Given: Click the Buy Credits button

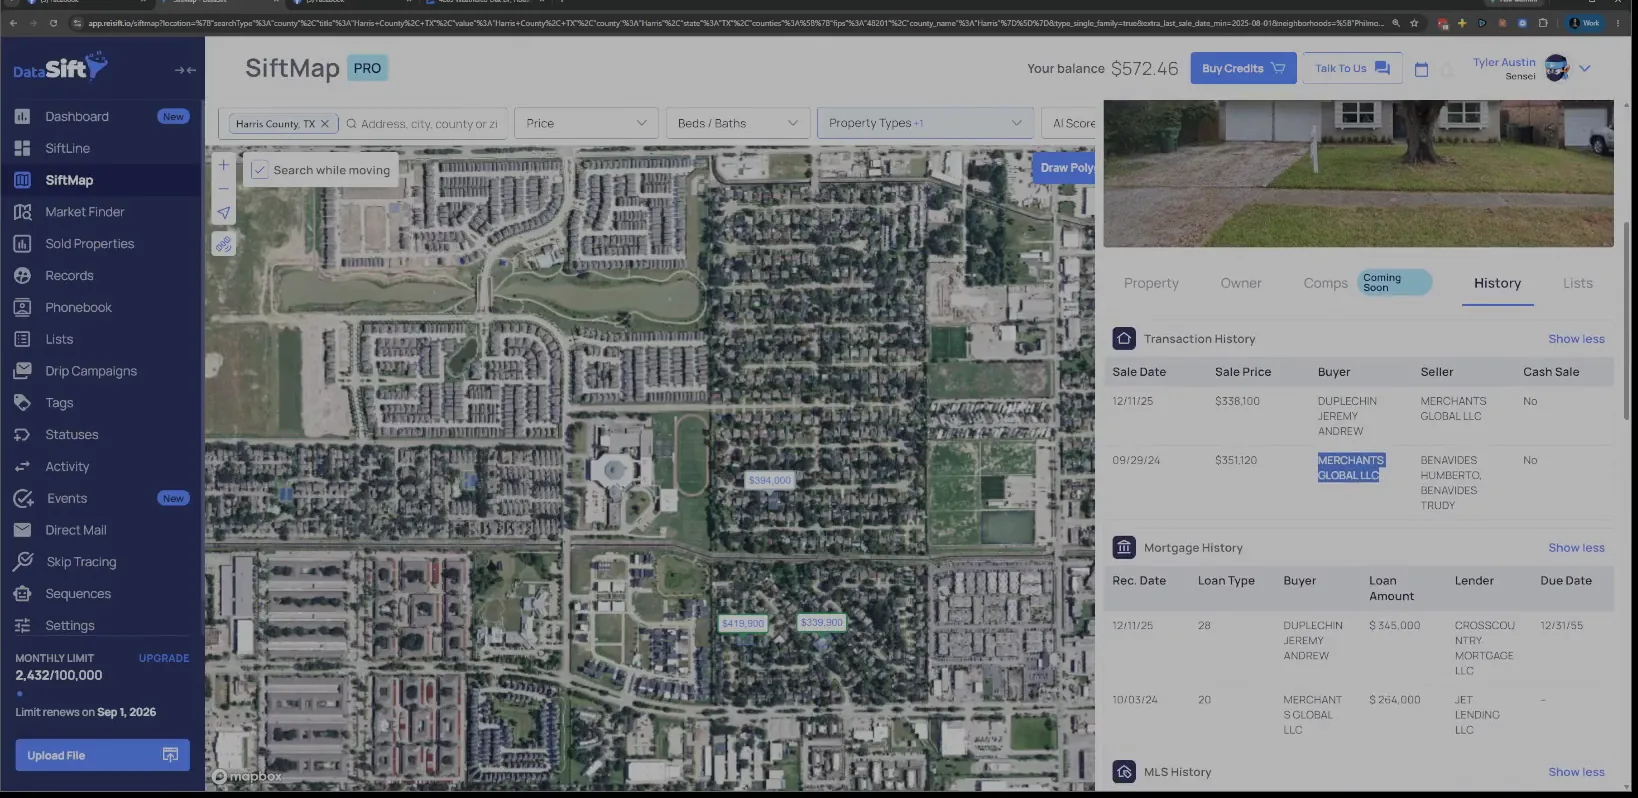Looking at the screenshot, I should (1243, 68).
